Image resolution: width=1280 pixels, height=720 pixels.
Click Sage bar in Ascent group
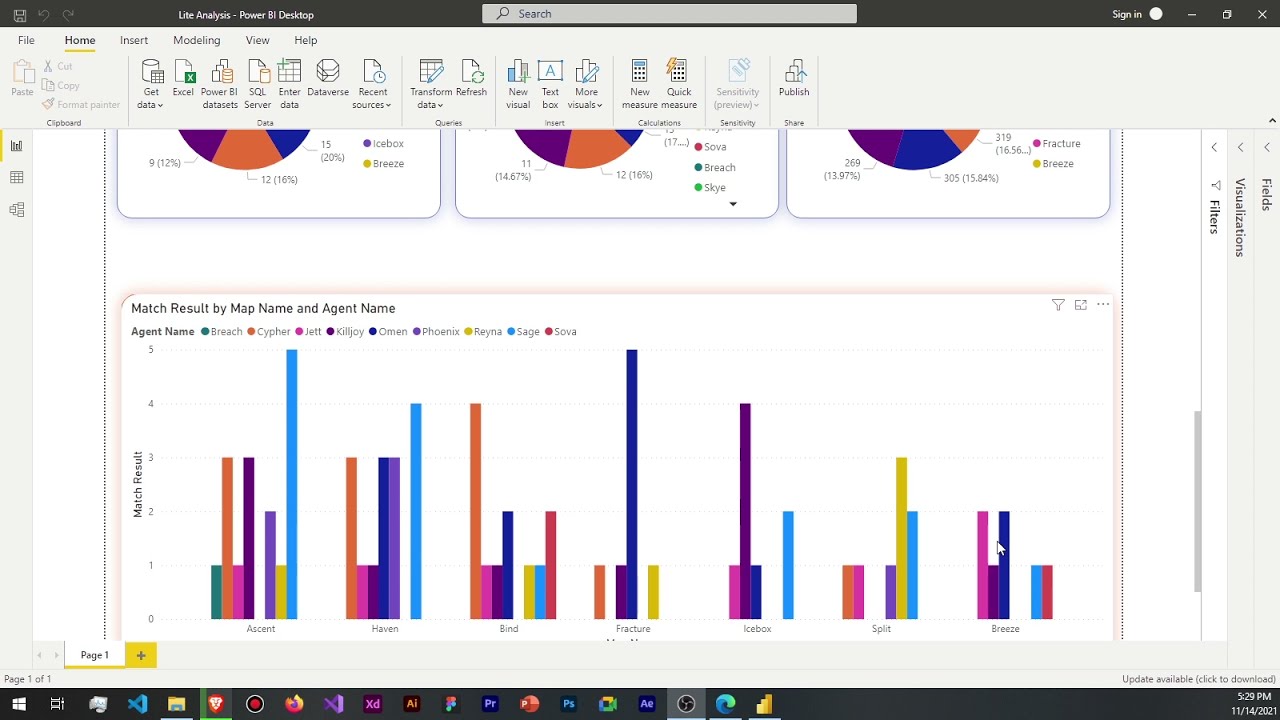click(292, 484)
